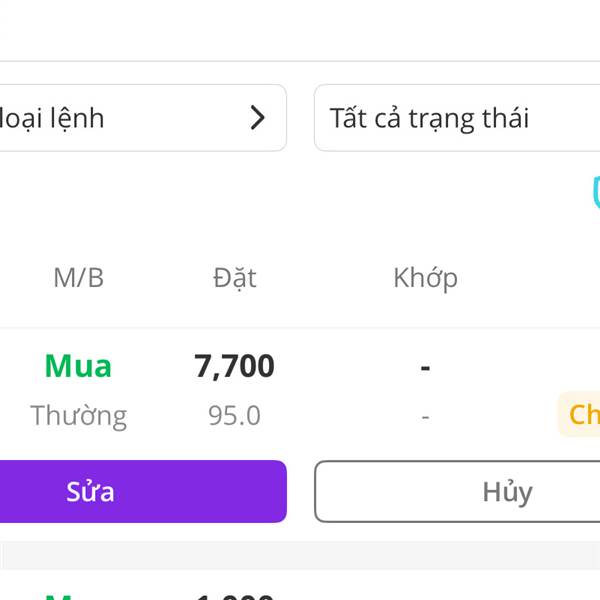Expand the "Tất cả trạng thái" status filter

pyautogui.click(x=457, y=118)
